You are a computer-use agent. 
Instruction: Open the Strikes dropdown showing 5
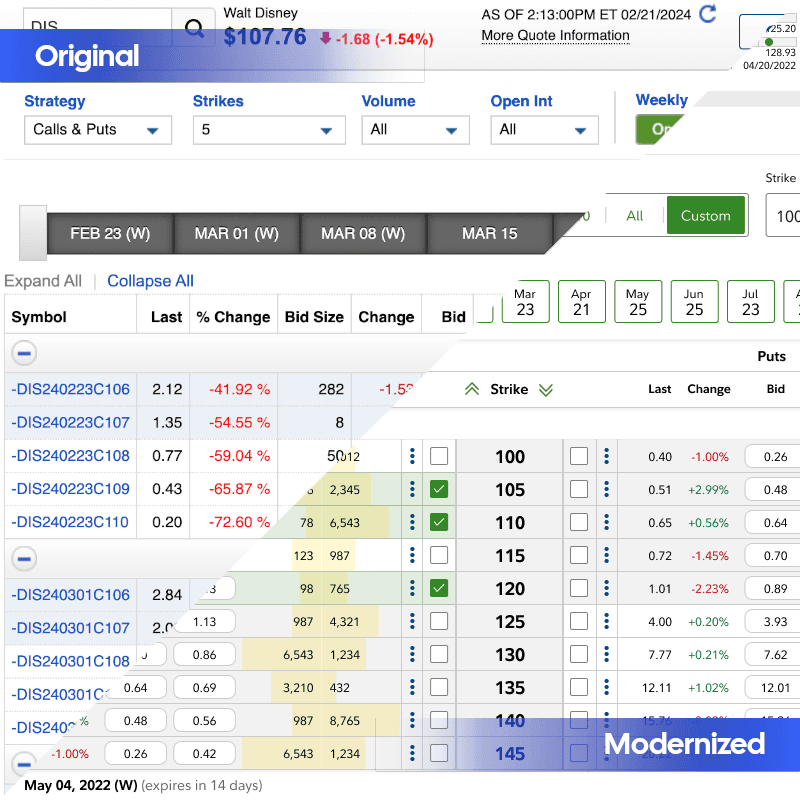pyautogui.click(x=269, y=130)
